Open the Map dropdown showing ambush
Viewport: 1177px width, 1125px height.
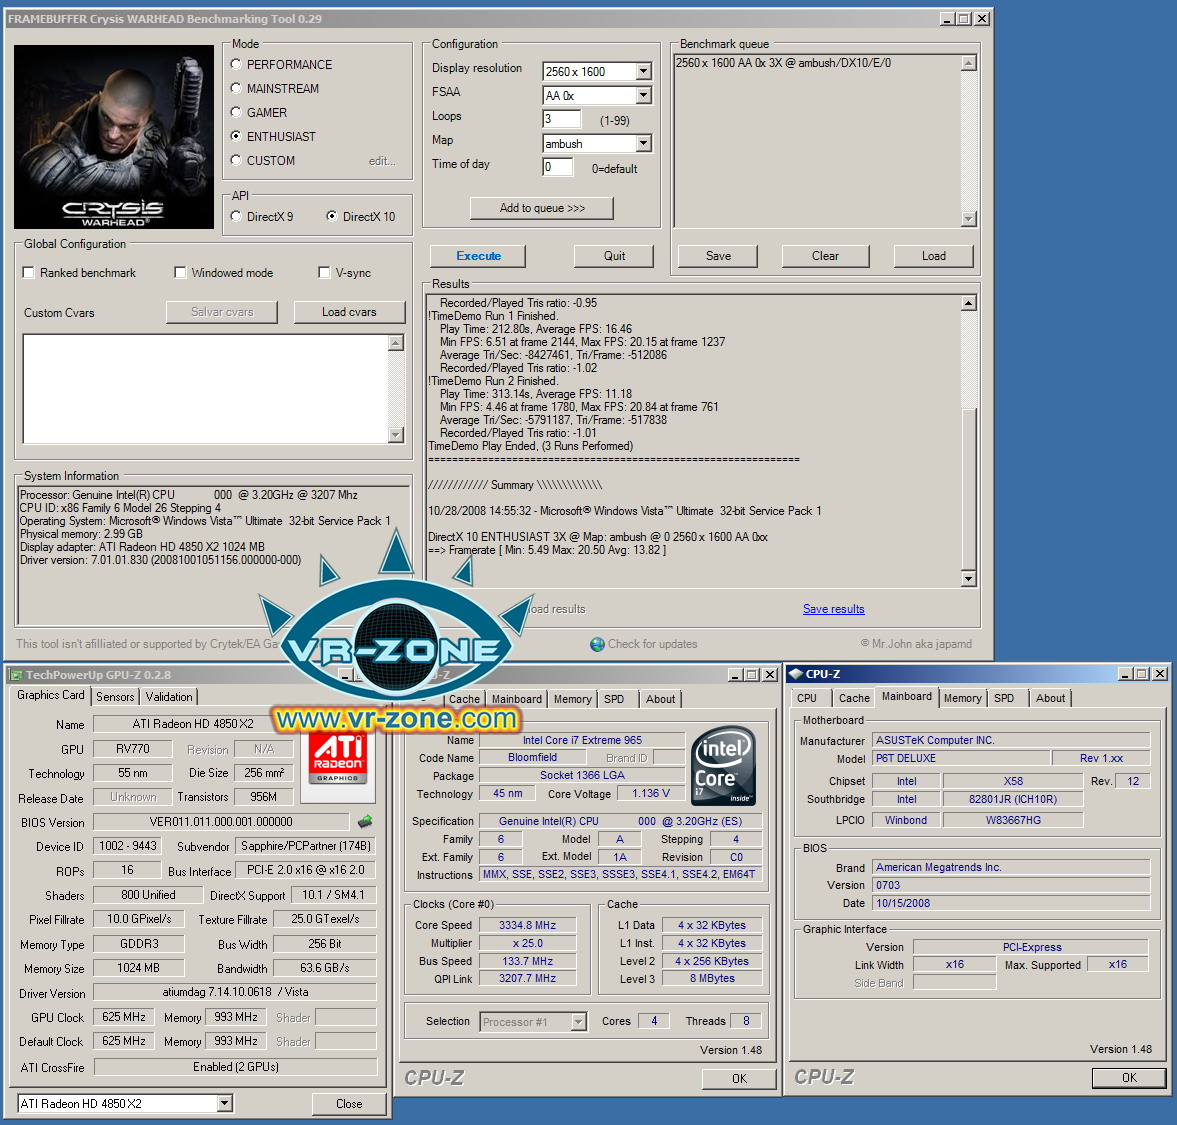pyautogui.click(x=643, y=143)
